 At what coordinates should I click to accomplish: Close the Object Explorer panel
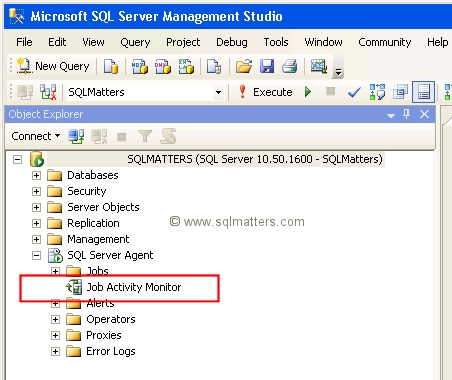[x=424, y=114]
